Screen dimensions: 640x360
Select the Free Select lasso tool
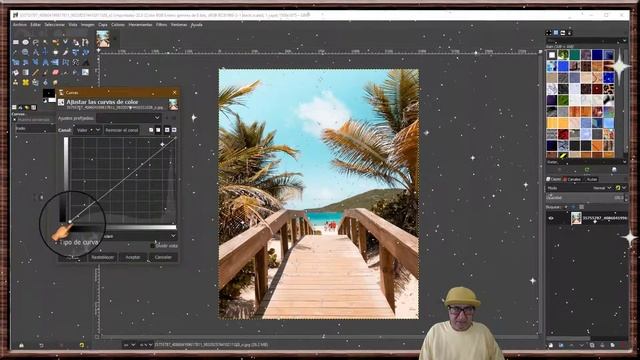click(x=36, y=42)
